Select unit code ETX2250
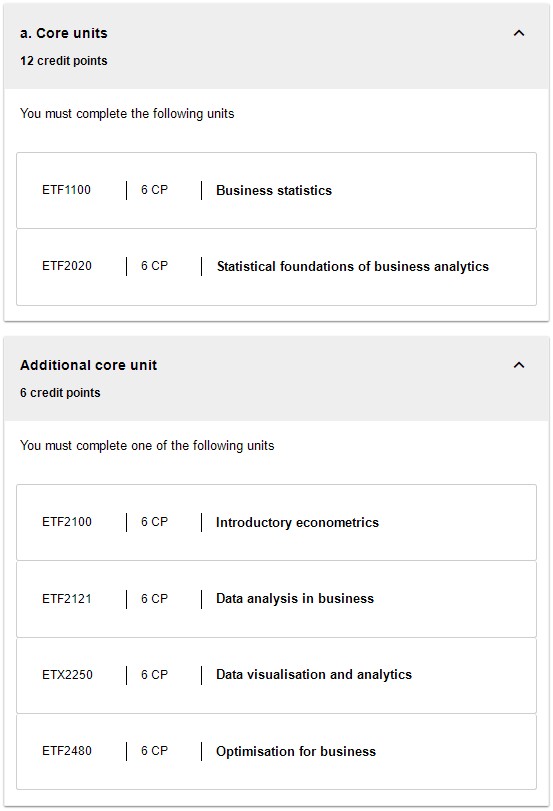 [67, 674]
